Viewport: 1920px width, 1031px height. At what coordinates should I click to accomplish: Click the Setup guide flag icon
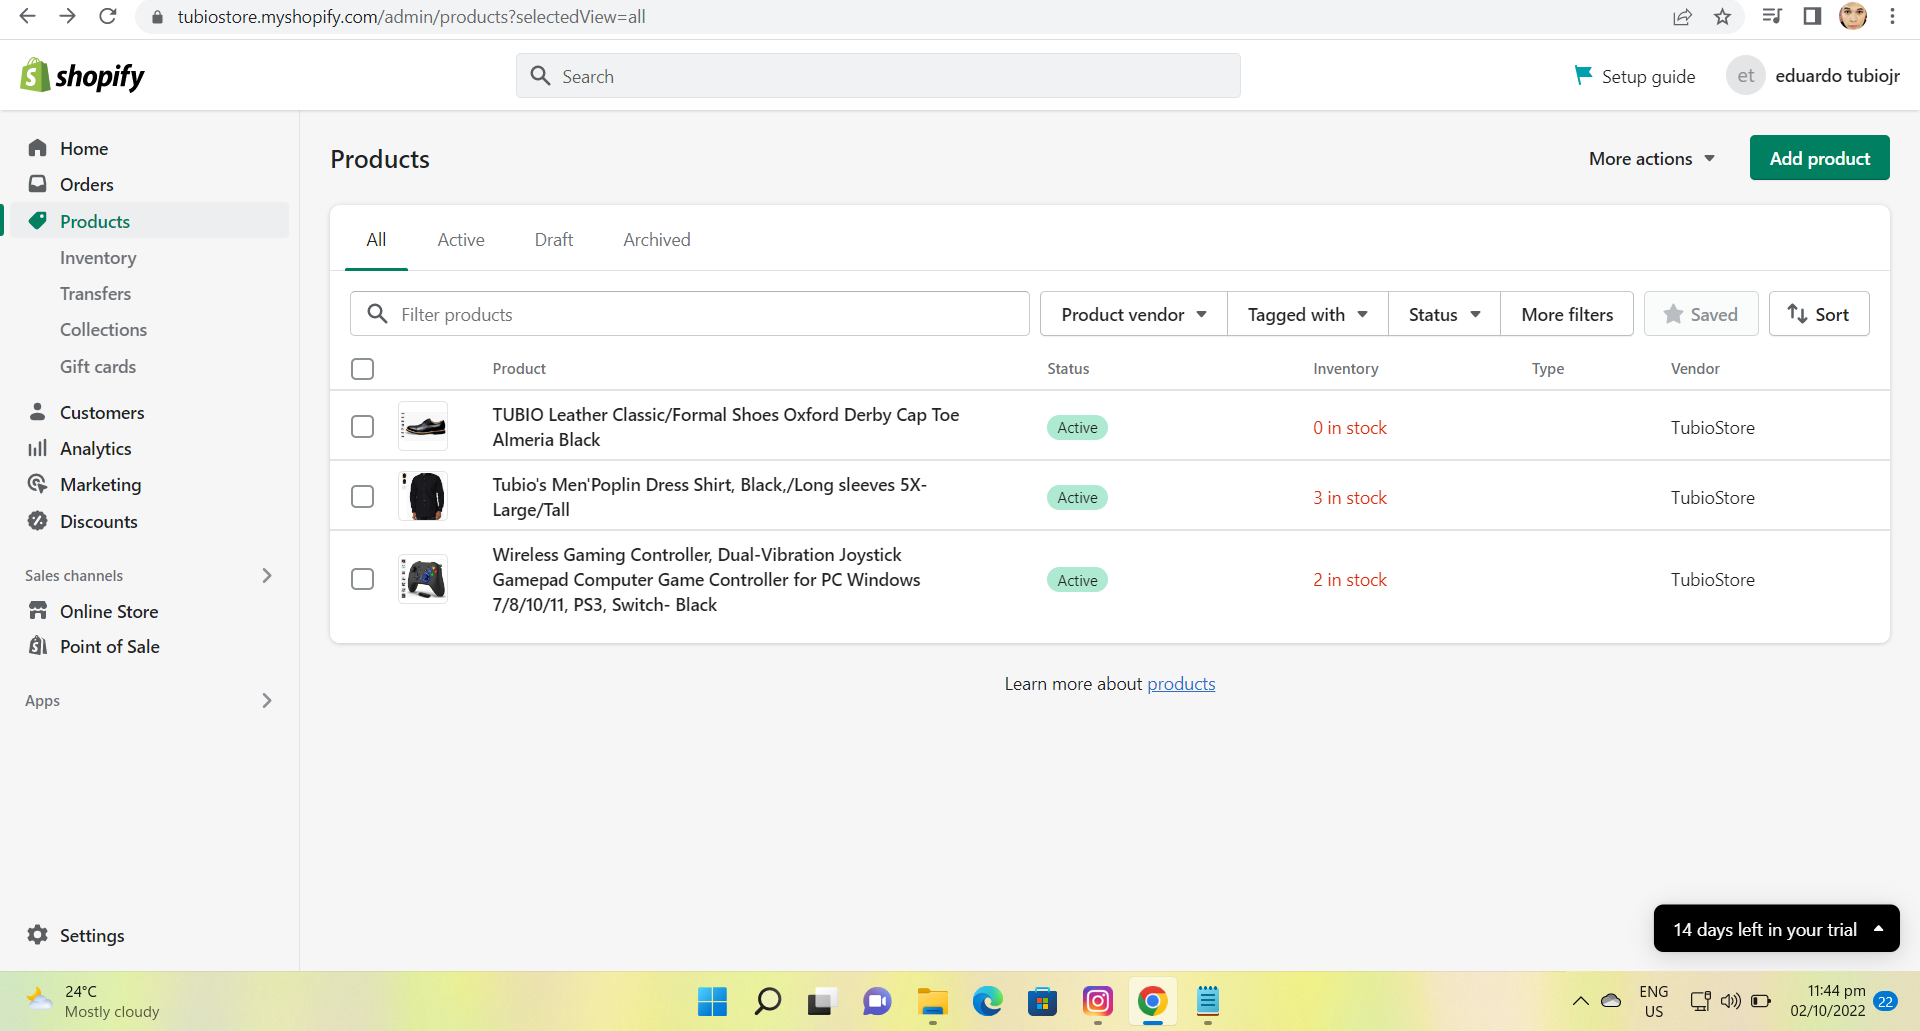click(1583, 75)
